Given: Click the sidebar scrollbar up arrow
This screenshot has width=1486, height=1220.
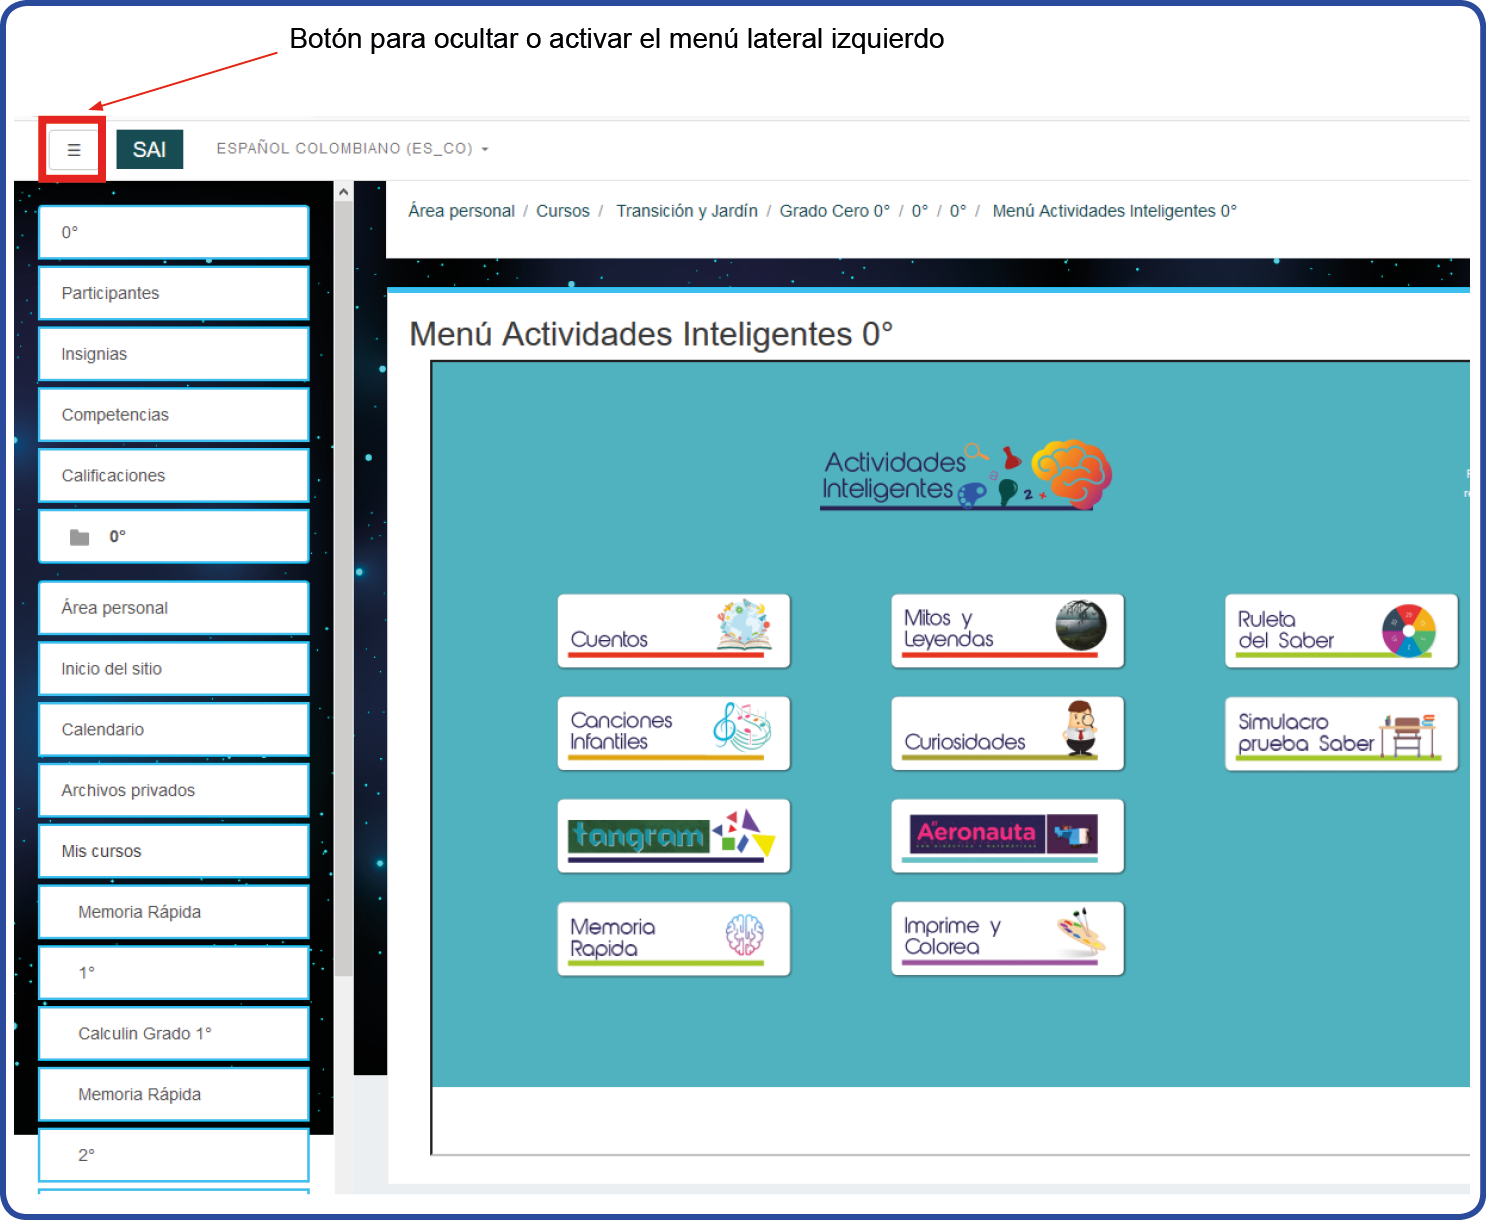Looking at the screenshot, I should (343, 192).
